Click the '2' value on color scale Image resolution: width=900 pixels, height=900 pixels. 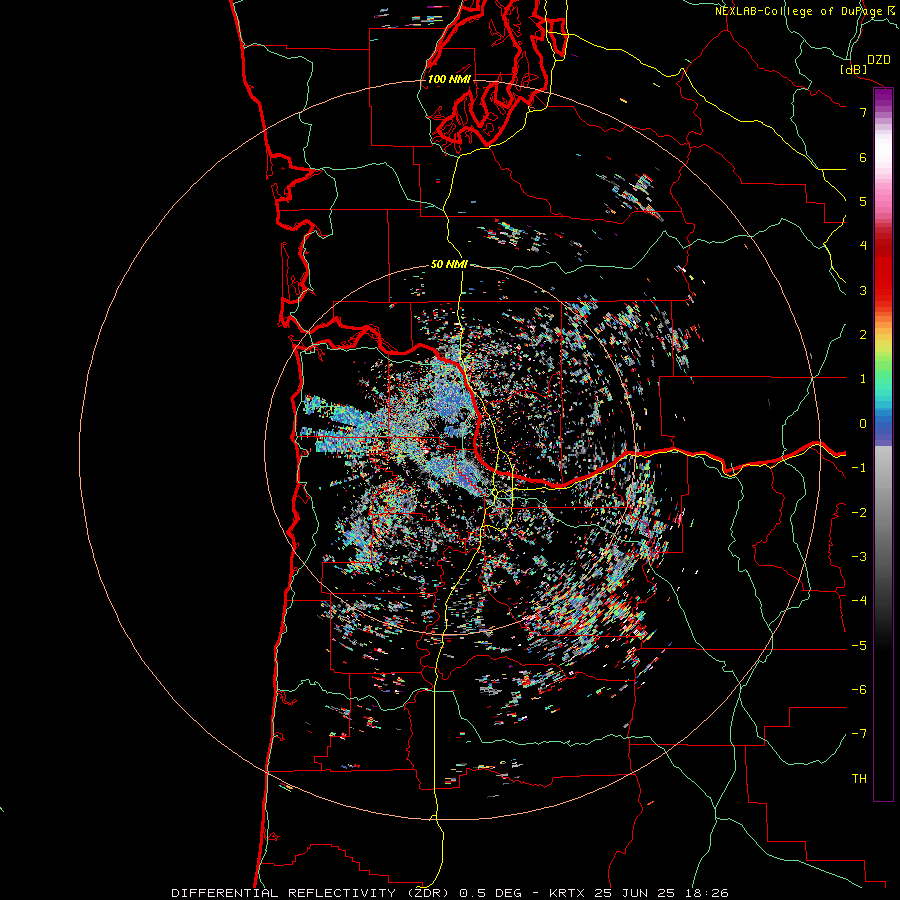click(x=863, y=335)
